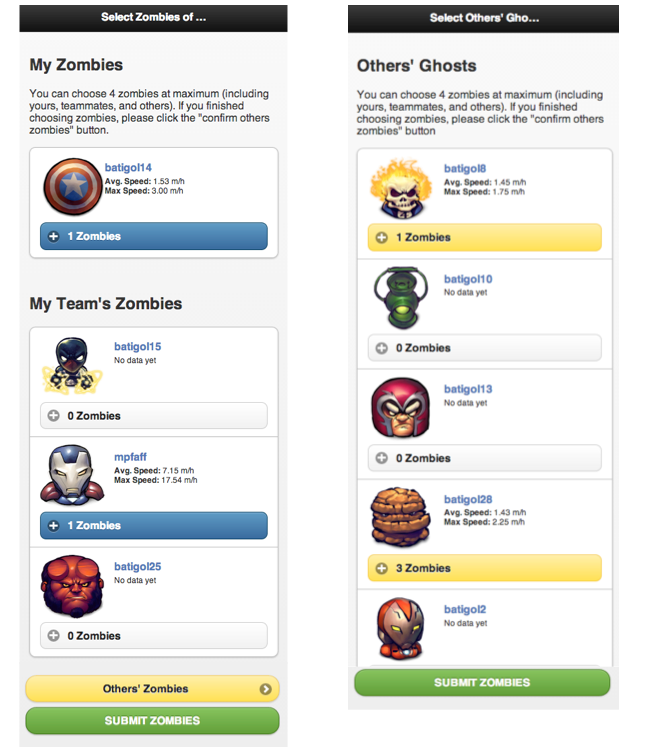Click the Magneto helmet avatar for batigol13
The image size is (650, 747).
pyautogui.click(x=401, y=408)
